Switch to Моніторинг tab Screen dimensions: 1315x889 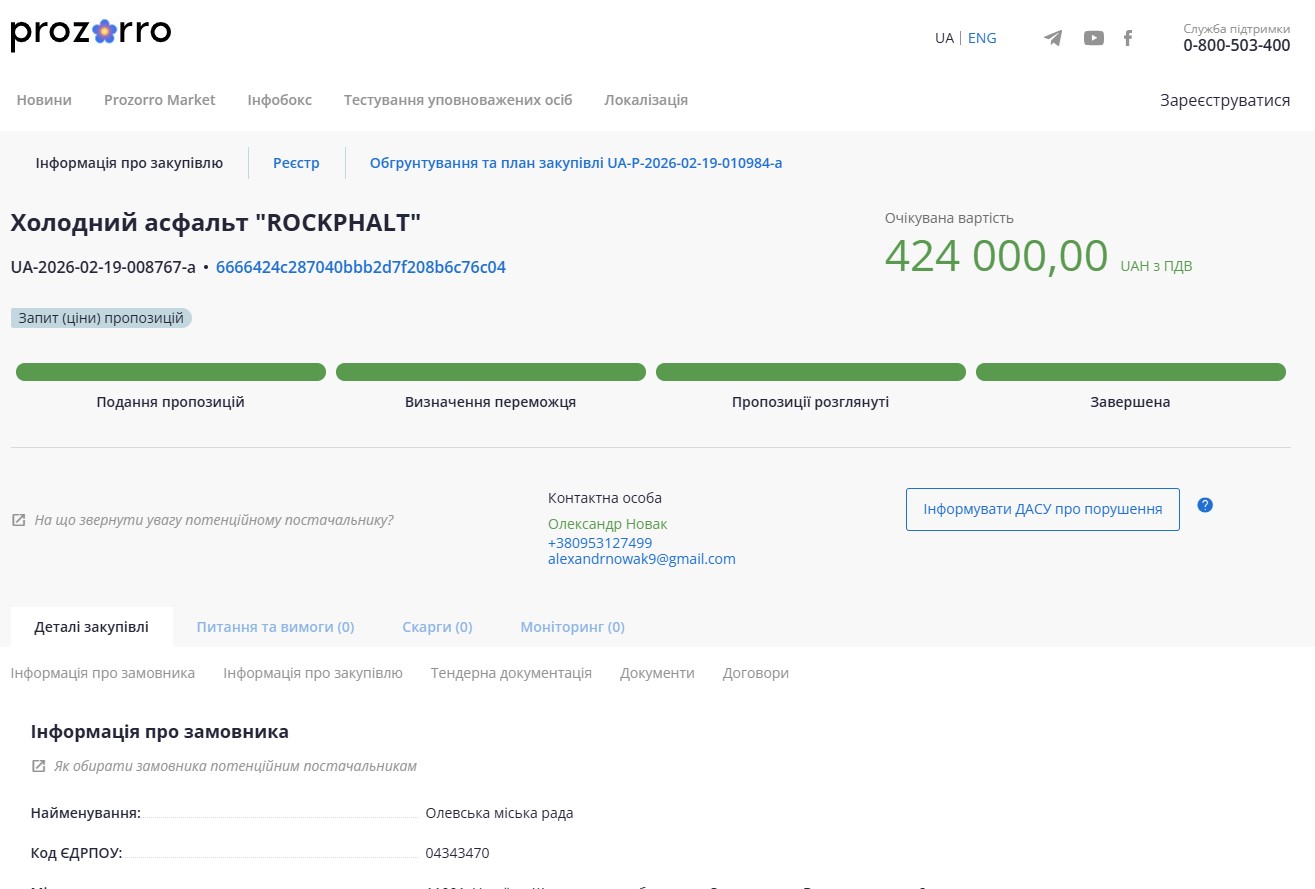pyautogui.click(x=572, y=627)
